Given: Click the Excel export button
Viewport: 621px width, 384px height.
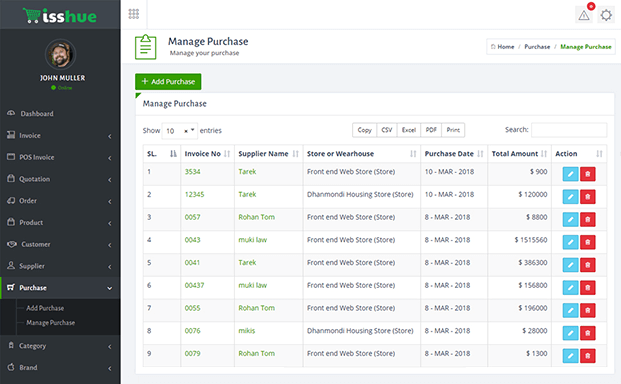Looking at the screenshot, I should pyautogui.click(x=409, y=130).
